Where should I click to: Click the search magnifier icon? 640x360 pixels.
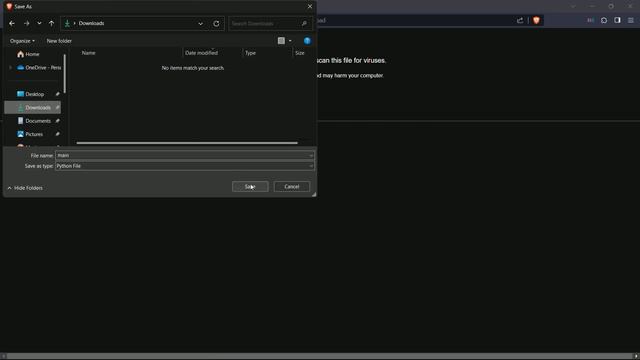(x=304, y=24)
